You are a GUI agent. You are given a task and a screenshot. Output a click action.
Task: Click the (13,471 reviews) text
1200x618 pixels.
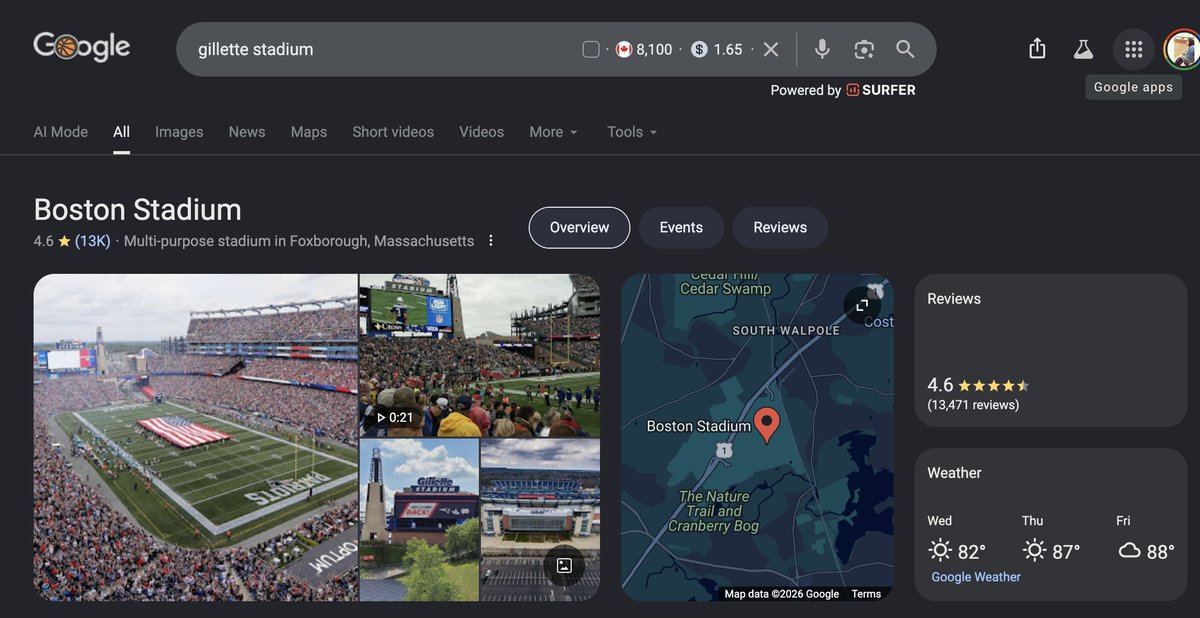pyautogui.click(x=973, y=405)
